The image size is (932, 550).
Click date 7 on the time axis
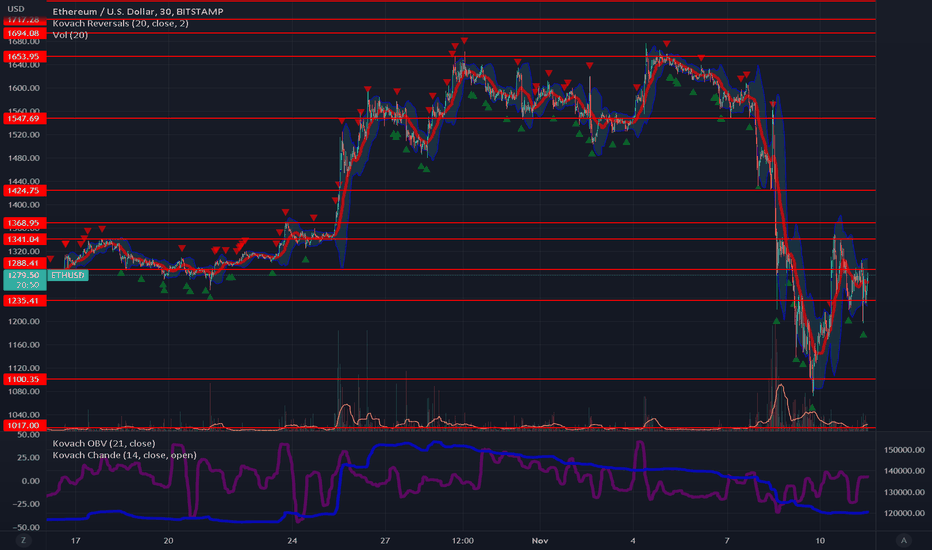[x=727, y=540]
